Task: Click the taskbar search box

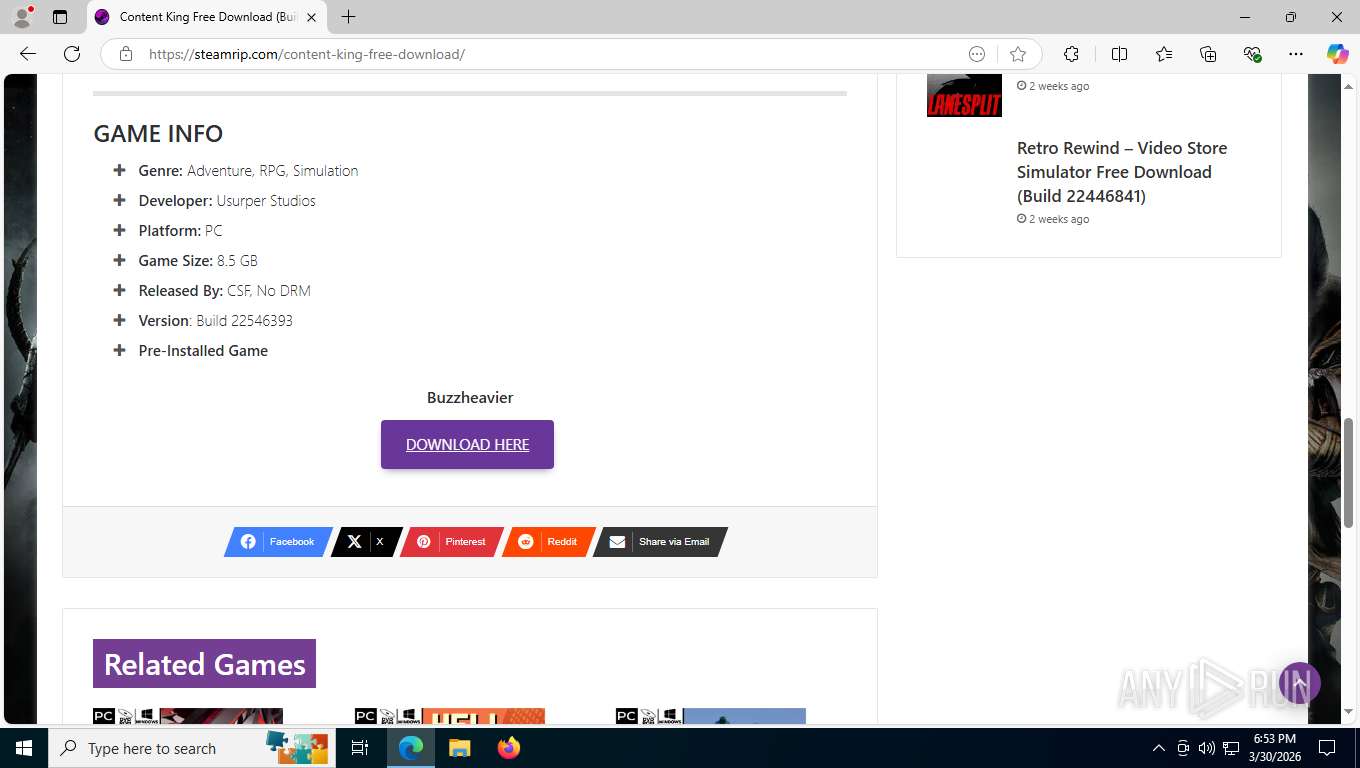Action: [192, 748]
